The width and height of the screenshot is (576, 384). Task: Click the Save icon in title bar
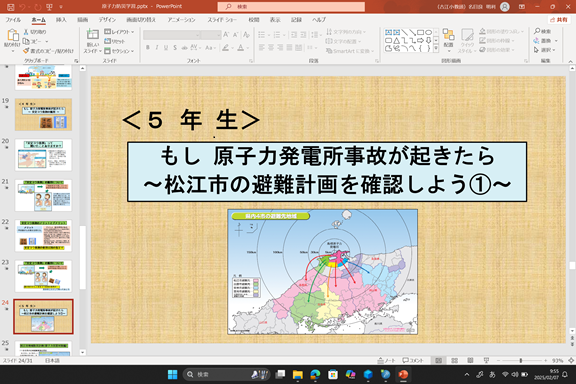10,7
